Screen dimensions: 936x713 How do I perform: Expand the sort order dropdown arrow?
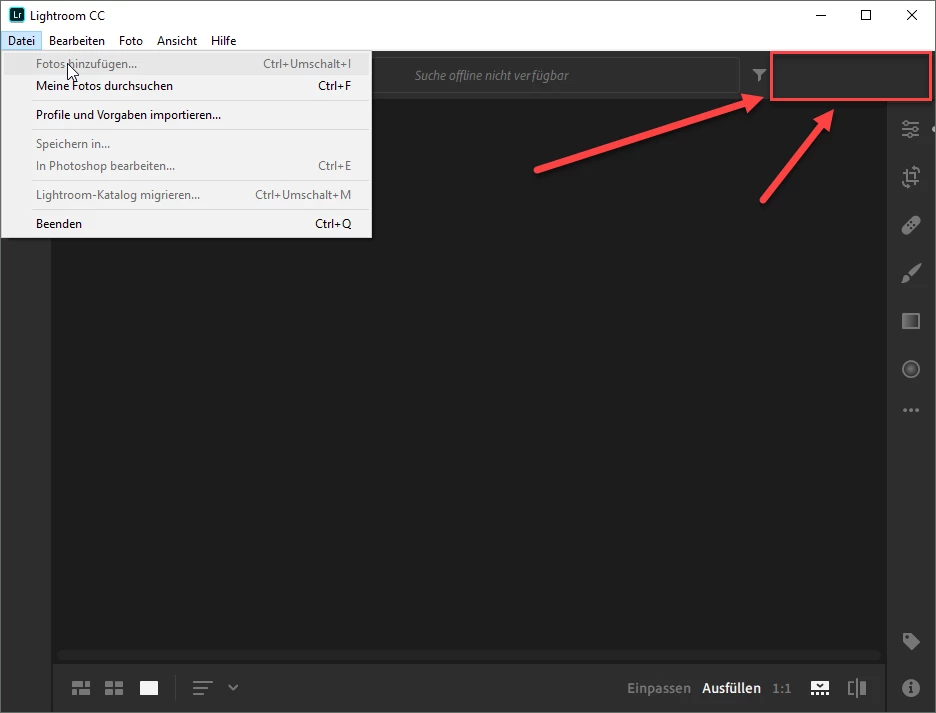tap(233, 687)
